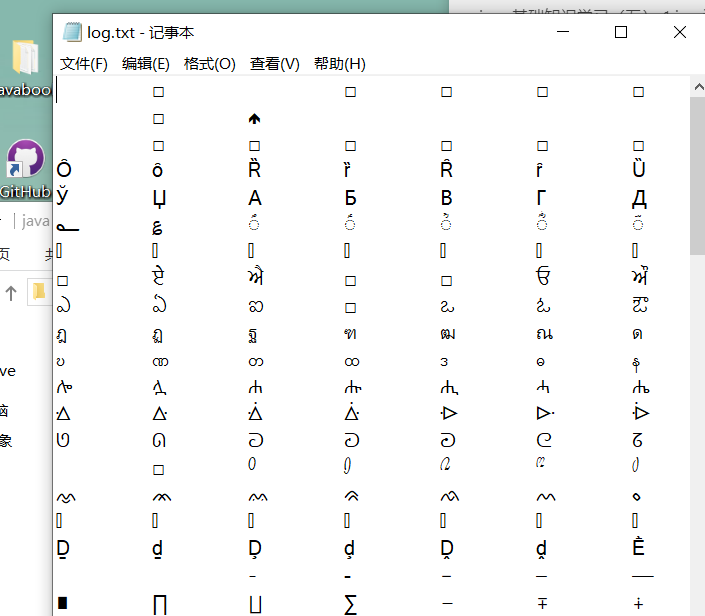Click the Cyrillic letter Д in text
705x616 pixels.
click(639, 199)
